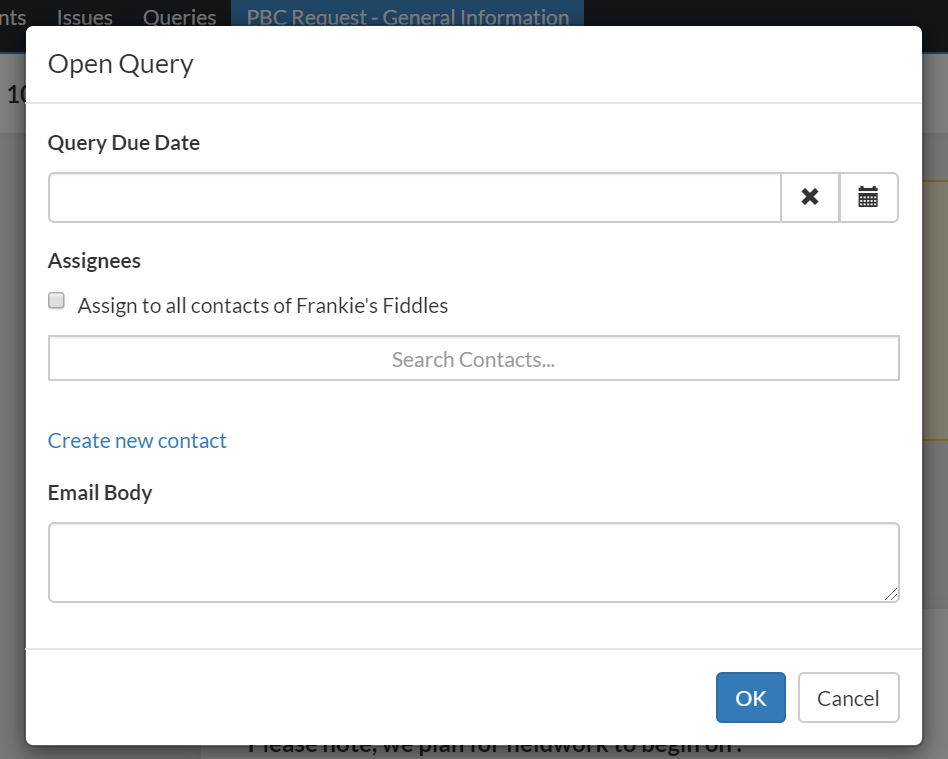Confirm the query with OK

(x=750, y=697)
